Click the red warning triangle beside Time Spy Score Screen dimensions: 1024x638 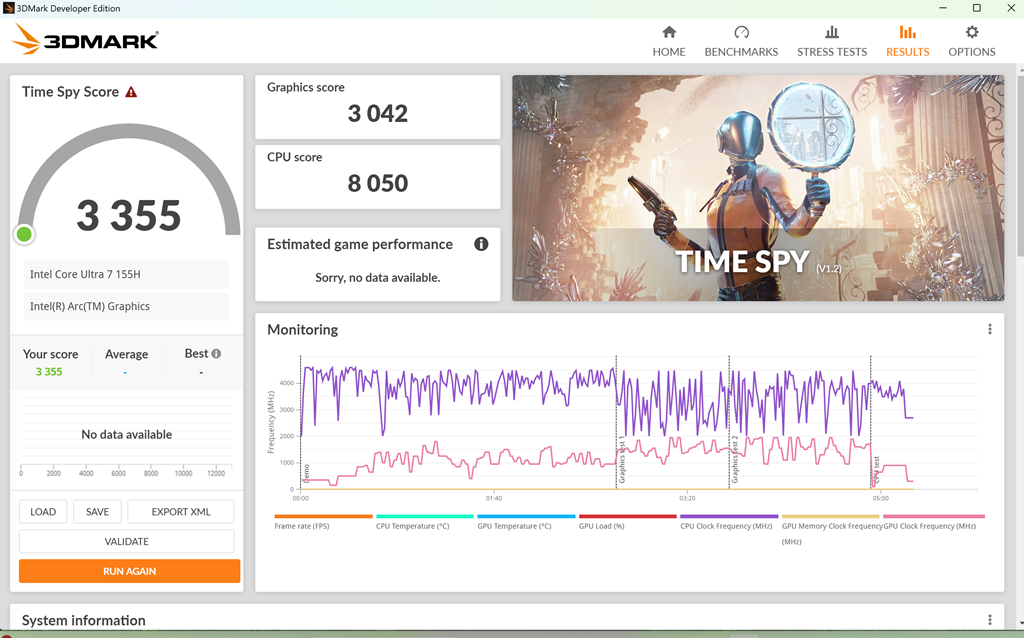point(131,92)
